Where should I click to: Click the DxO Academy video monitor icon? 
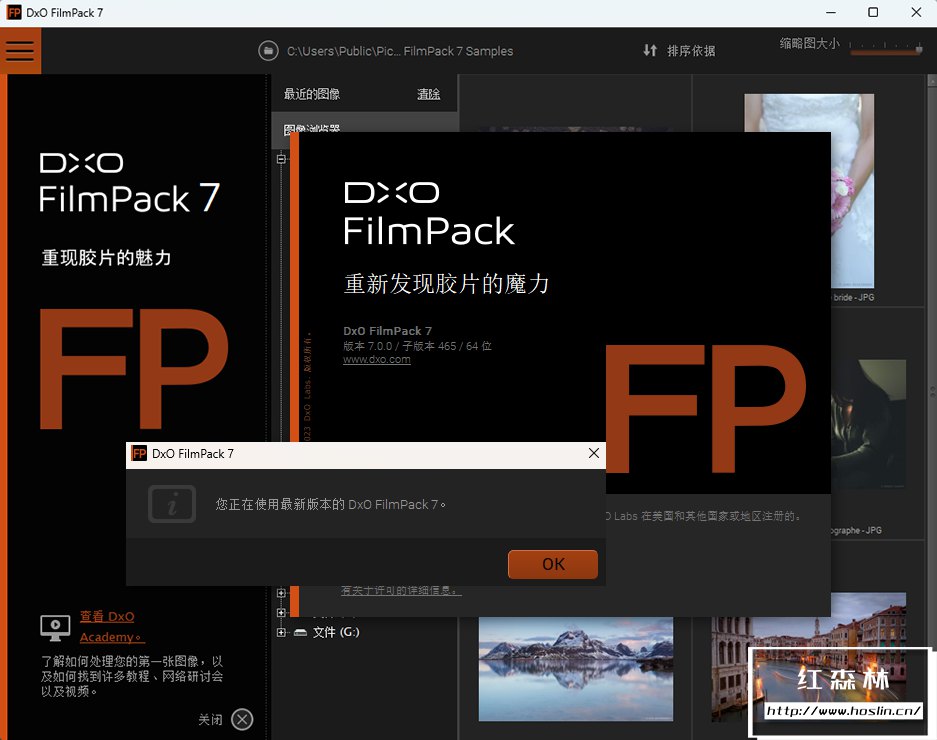[55, 628]
